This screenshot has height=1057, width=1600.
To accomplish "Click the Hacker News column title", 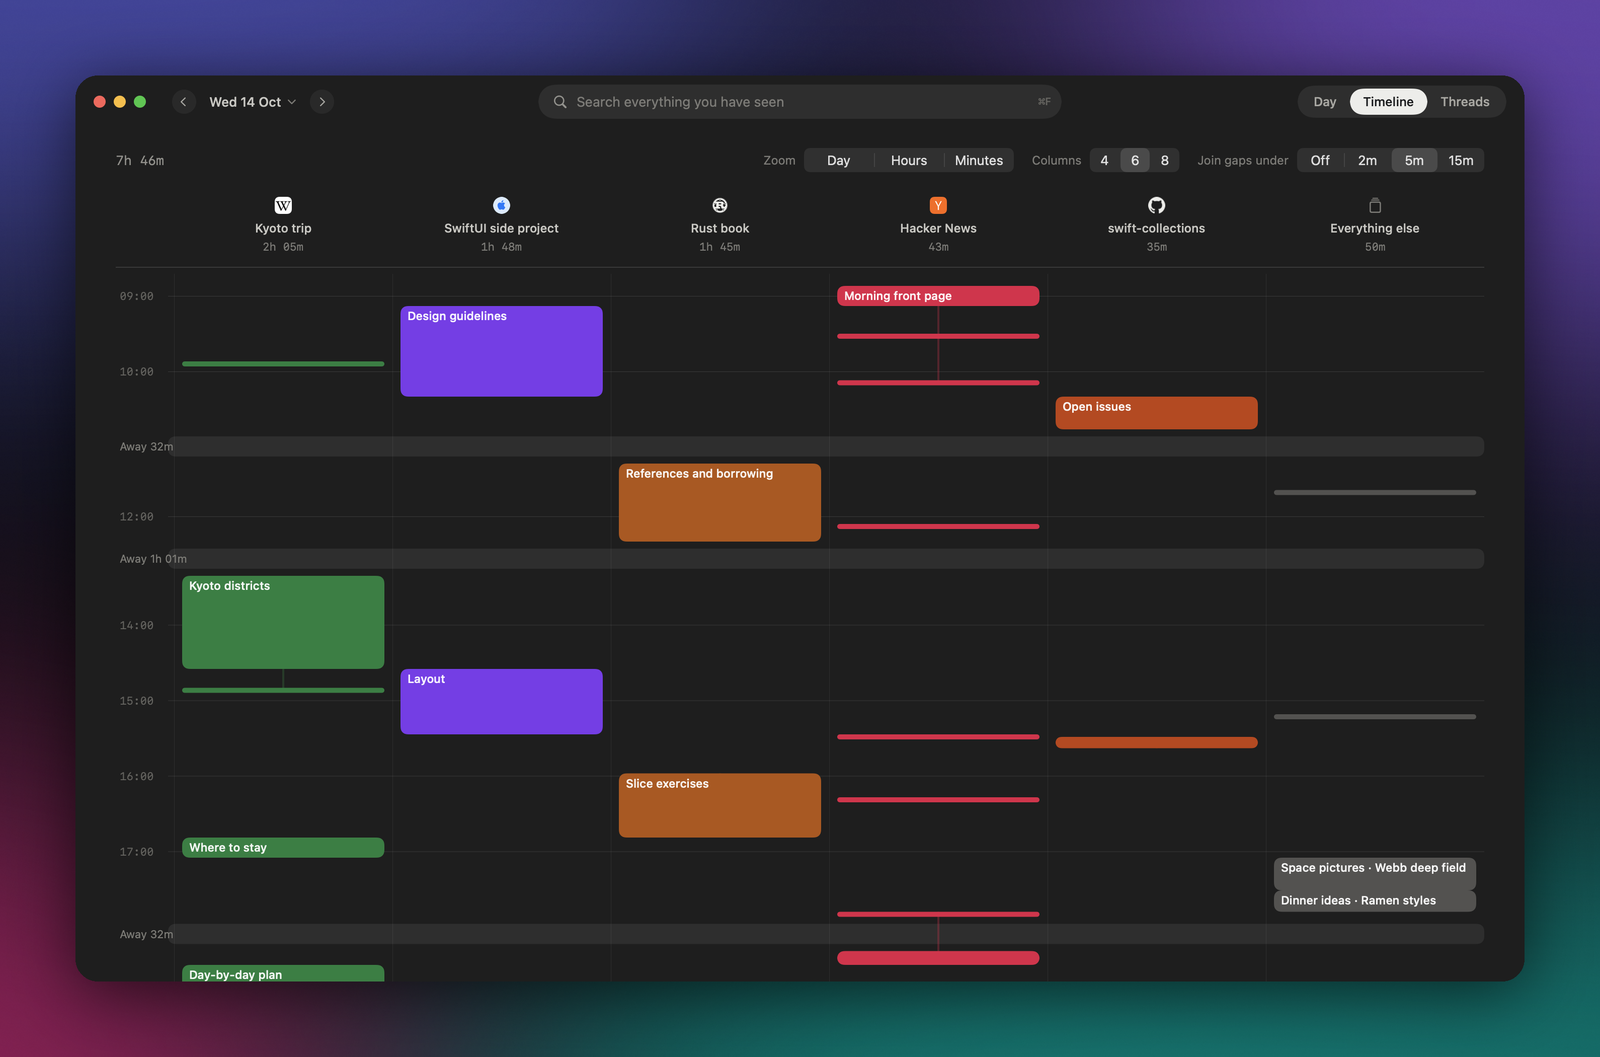I will 938,228.
